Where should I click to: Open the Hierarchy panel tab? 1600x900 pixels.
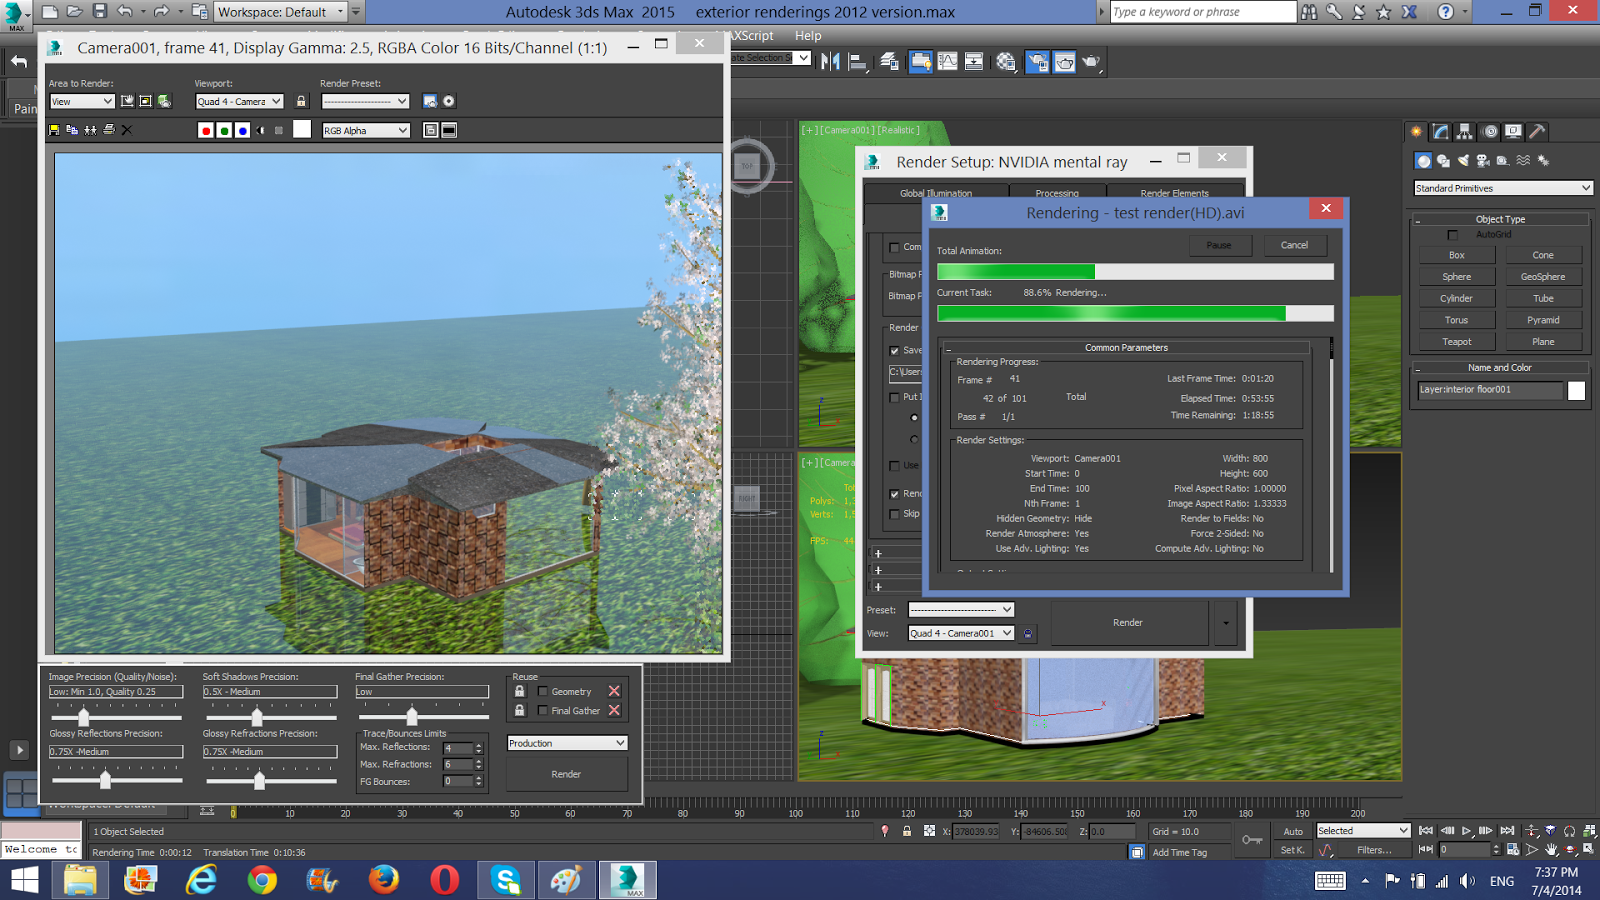tap(1465, 131)
